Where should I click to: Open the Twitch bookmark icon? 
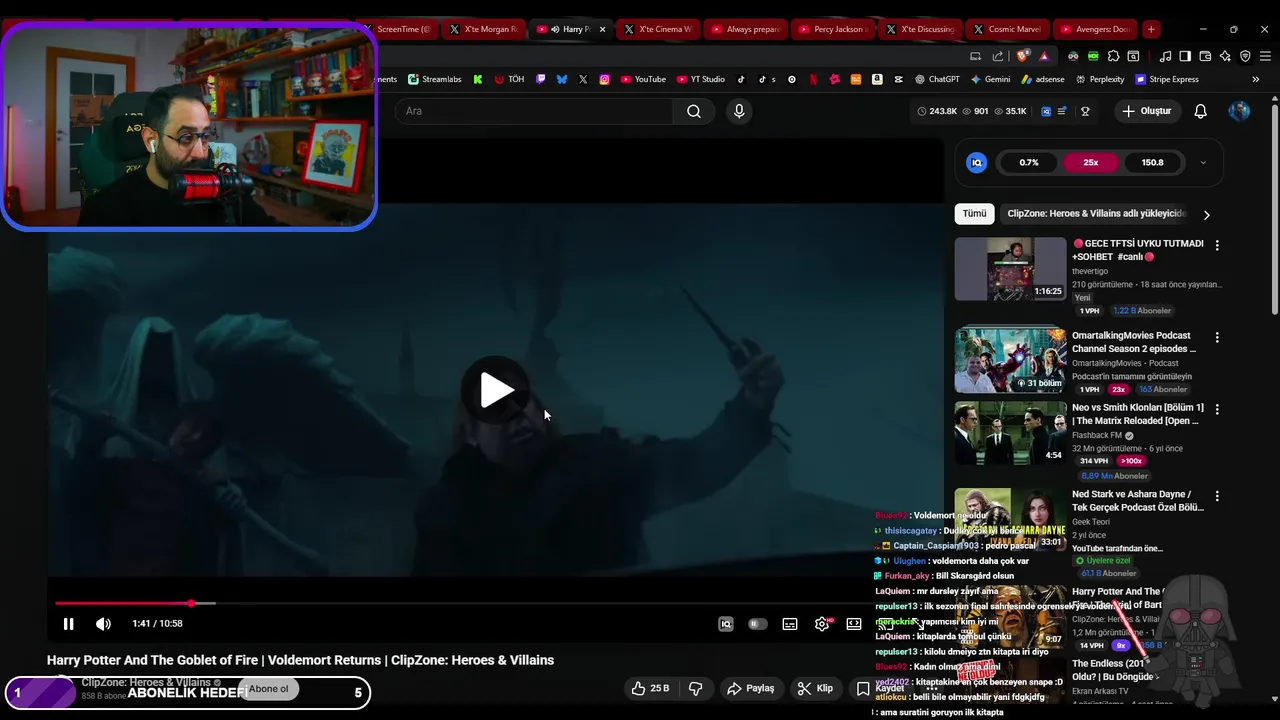click(x=541, y=79)
